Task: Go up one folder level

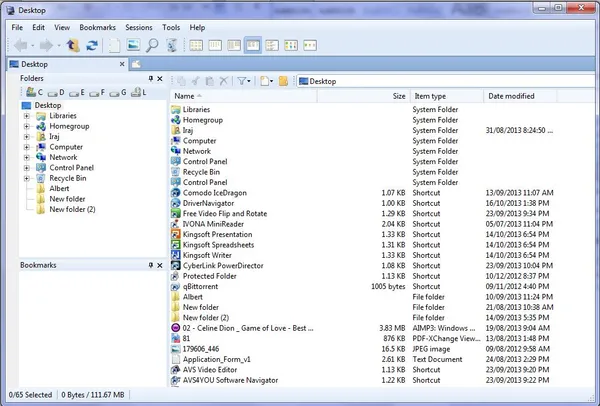Action: [73, 46]
